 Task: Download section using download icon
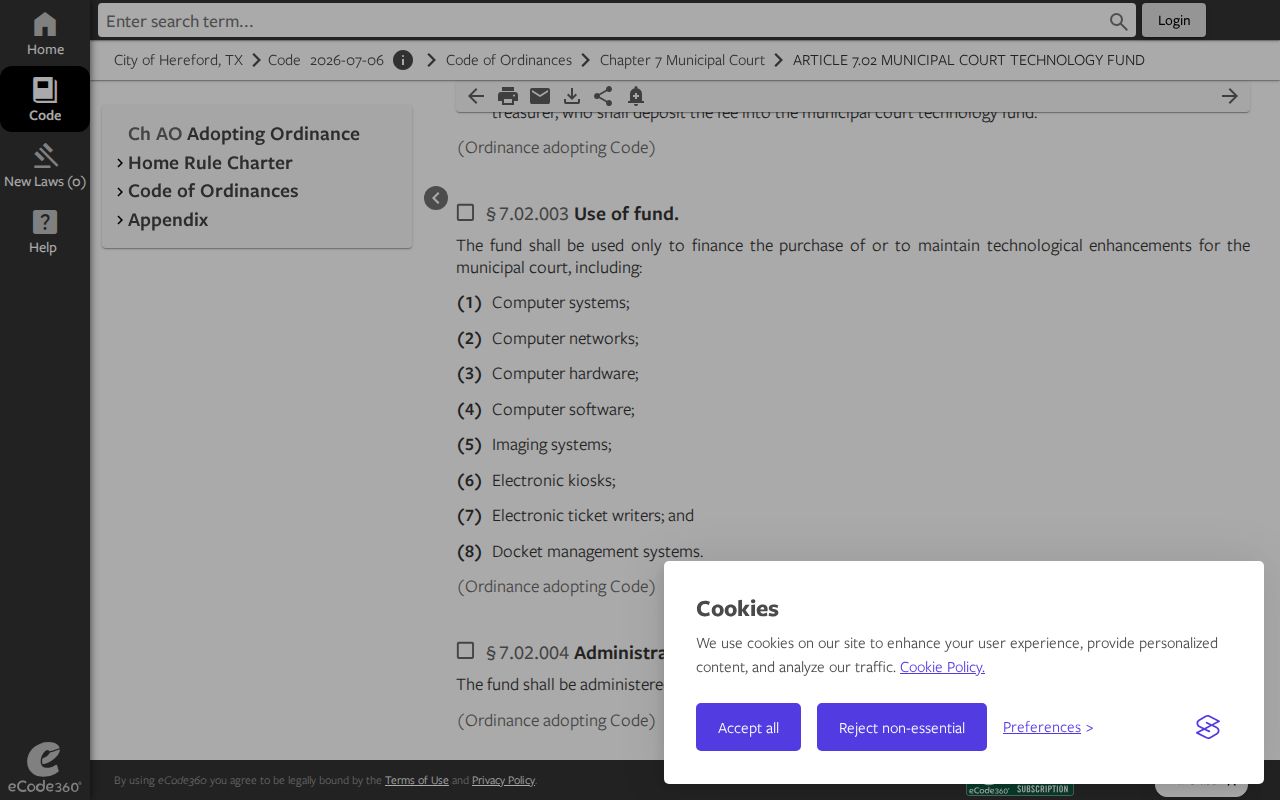572,96
